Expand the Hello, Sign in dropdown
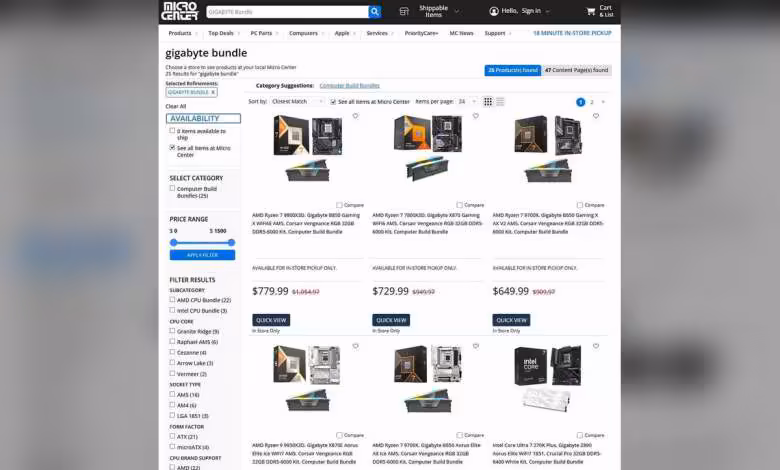 point(548,11)
